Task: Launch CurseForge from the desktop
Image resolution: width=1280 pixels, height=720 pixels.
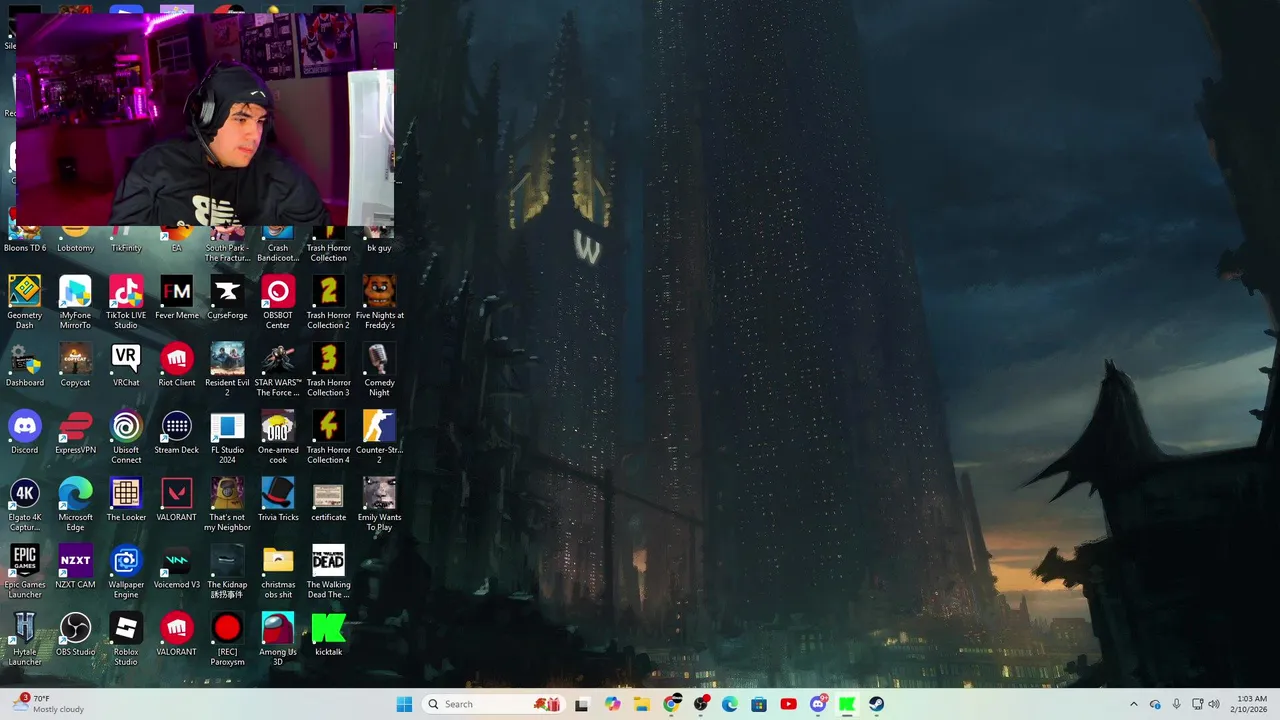Action: [227, 297]
